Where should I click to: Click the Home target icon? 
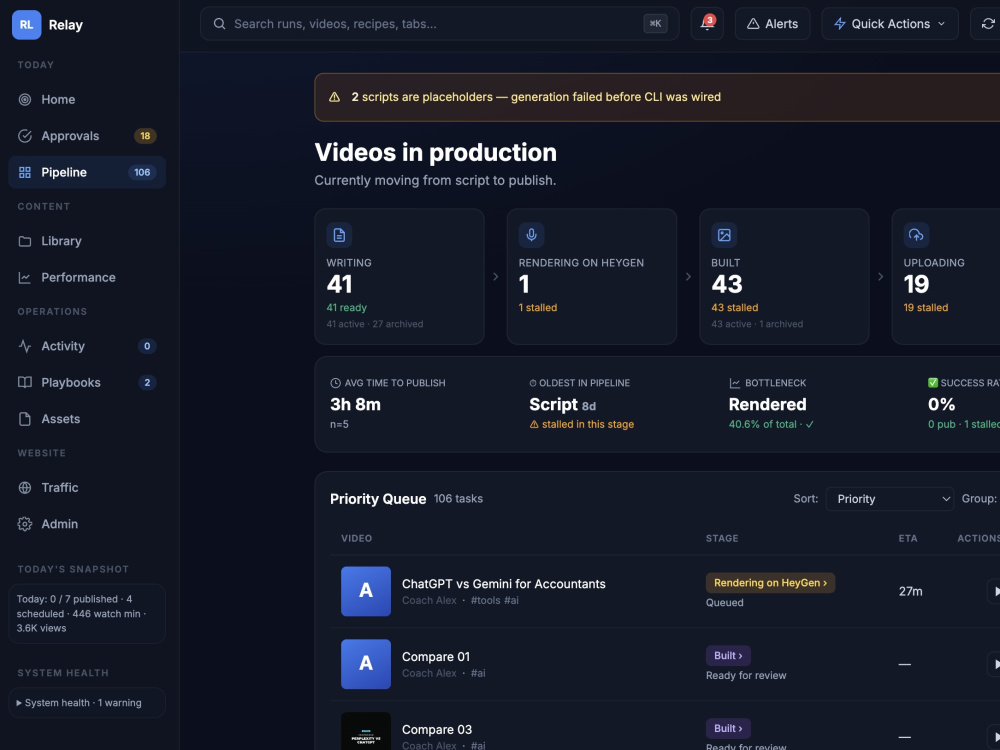coord(25,99)
